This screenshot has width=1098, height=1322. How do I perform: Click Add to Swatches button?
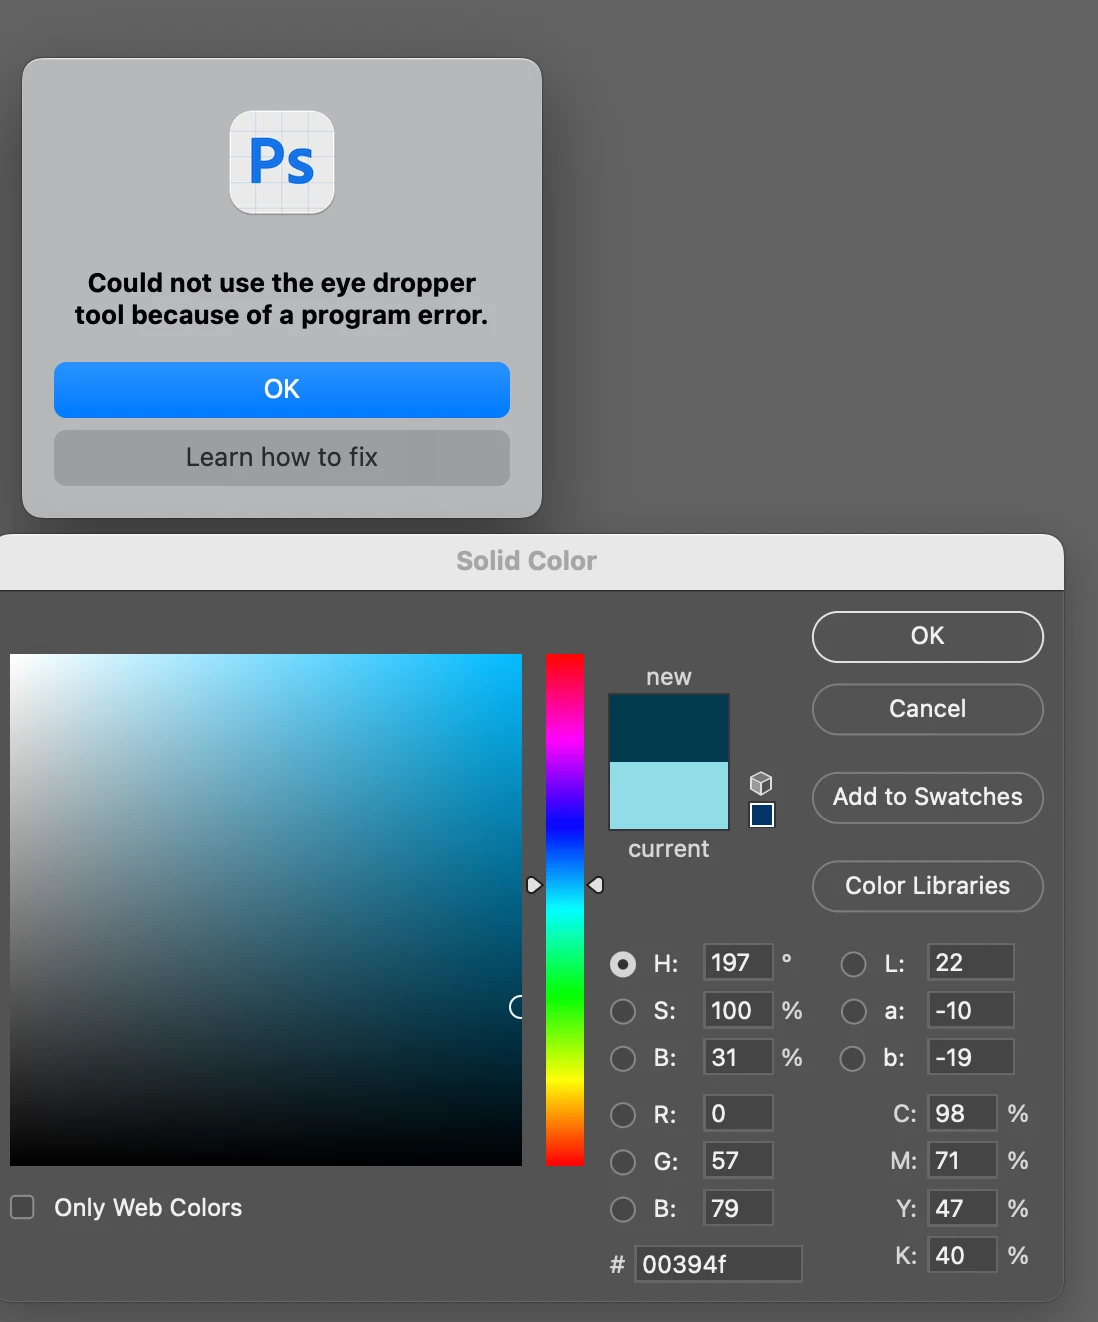[928, 797]
